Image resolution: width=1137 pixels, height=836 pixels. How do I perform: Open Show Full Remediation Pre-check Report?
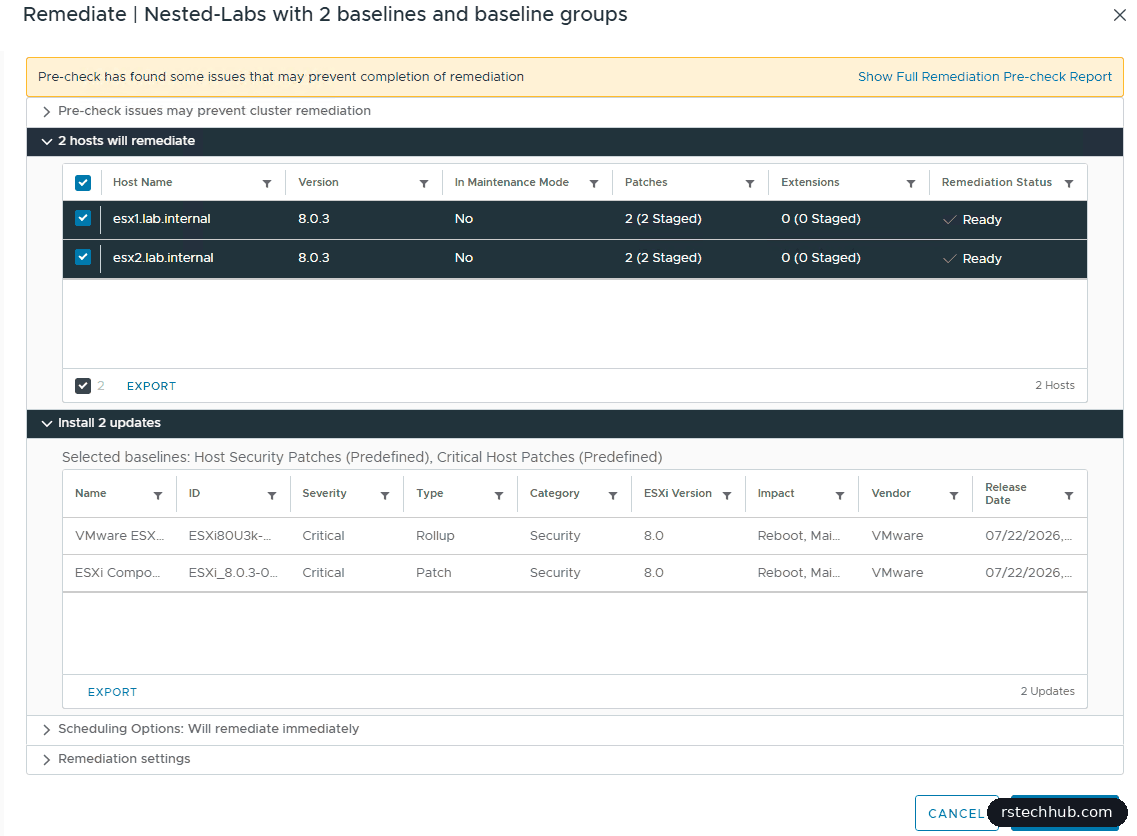pos(984,77)
